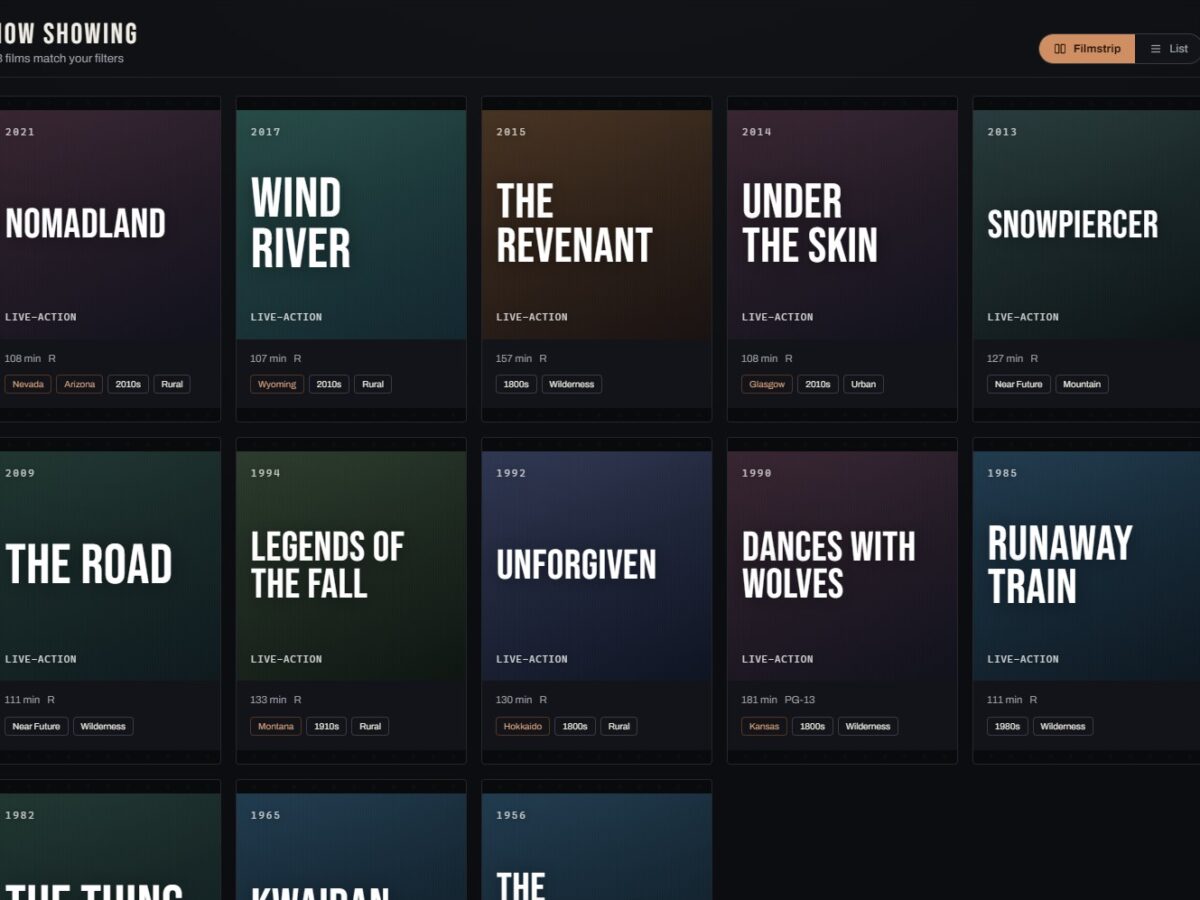The width and height of the screenshot is (1200, 900).
Task: Open the Unforgiven poster
Action: (597, 566)
